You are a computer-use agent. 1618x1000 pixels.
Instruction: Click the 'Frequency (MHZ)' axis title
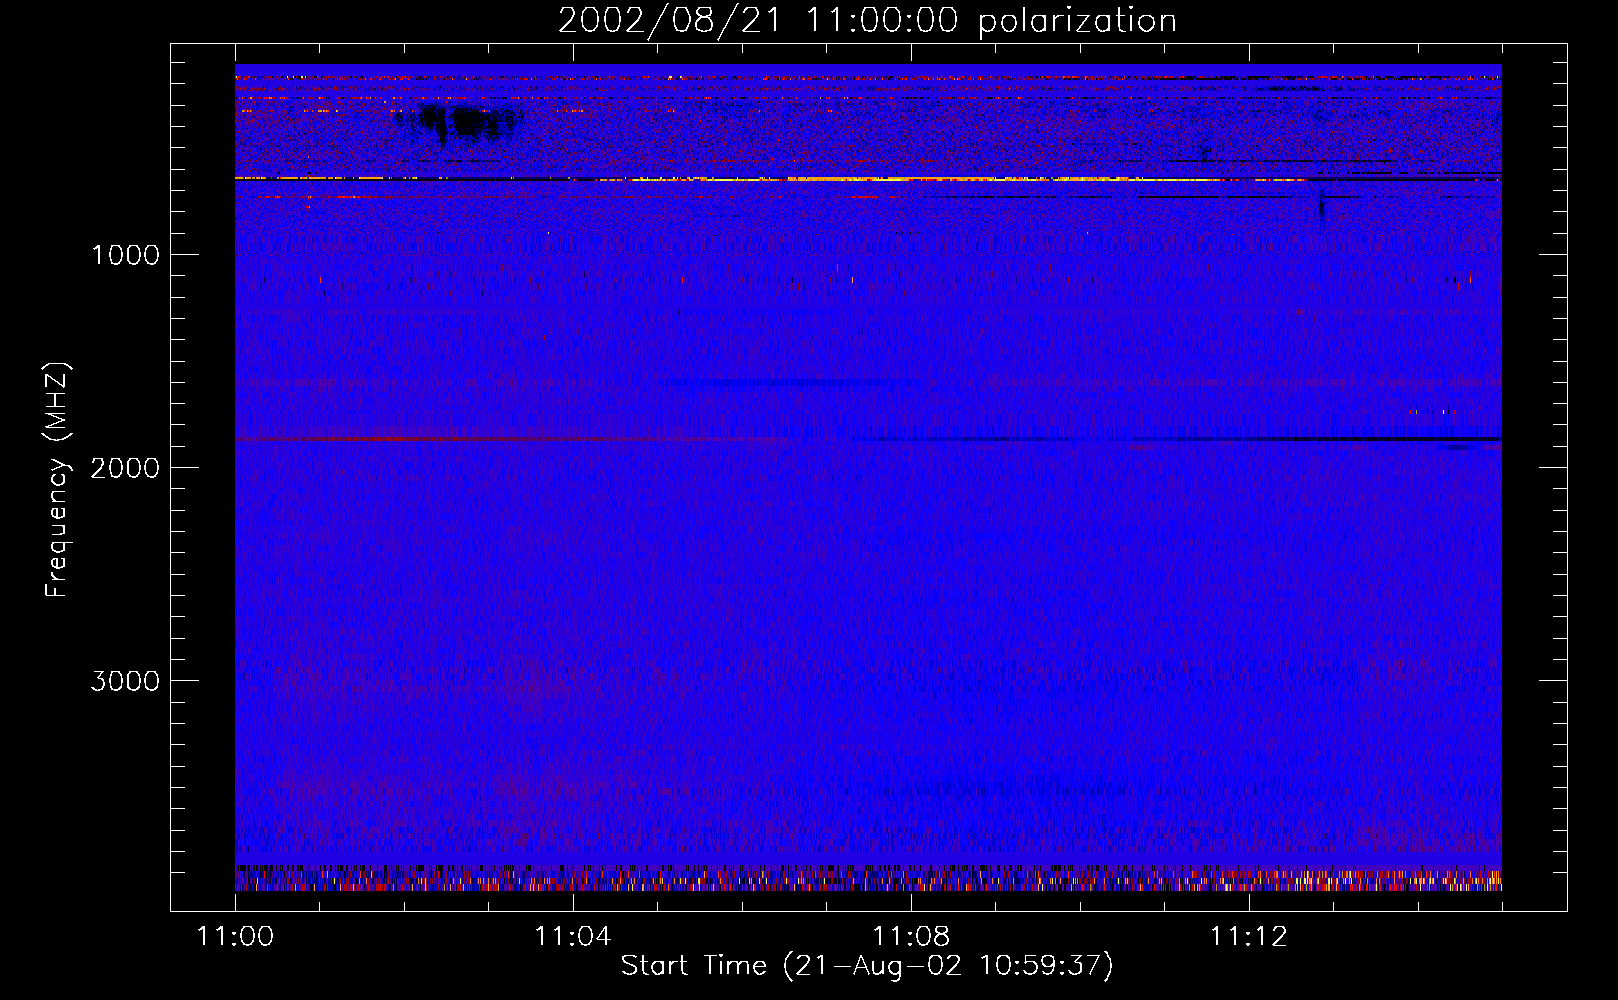[x=57, y=480]
